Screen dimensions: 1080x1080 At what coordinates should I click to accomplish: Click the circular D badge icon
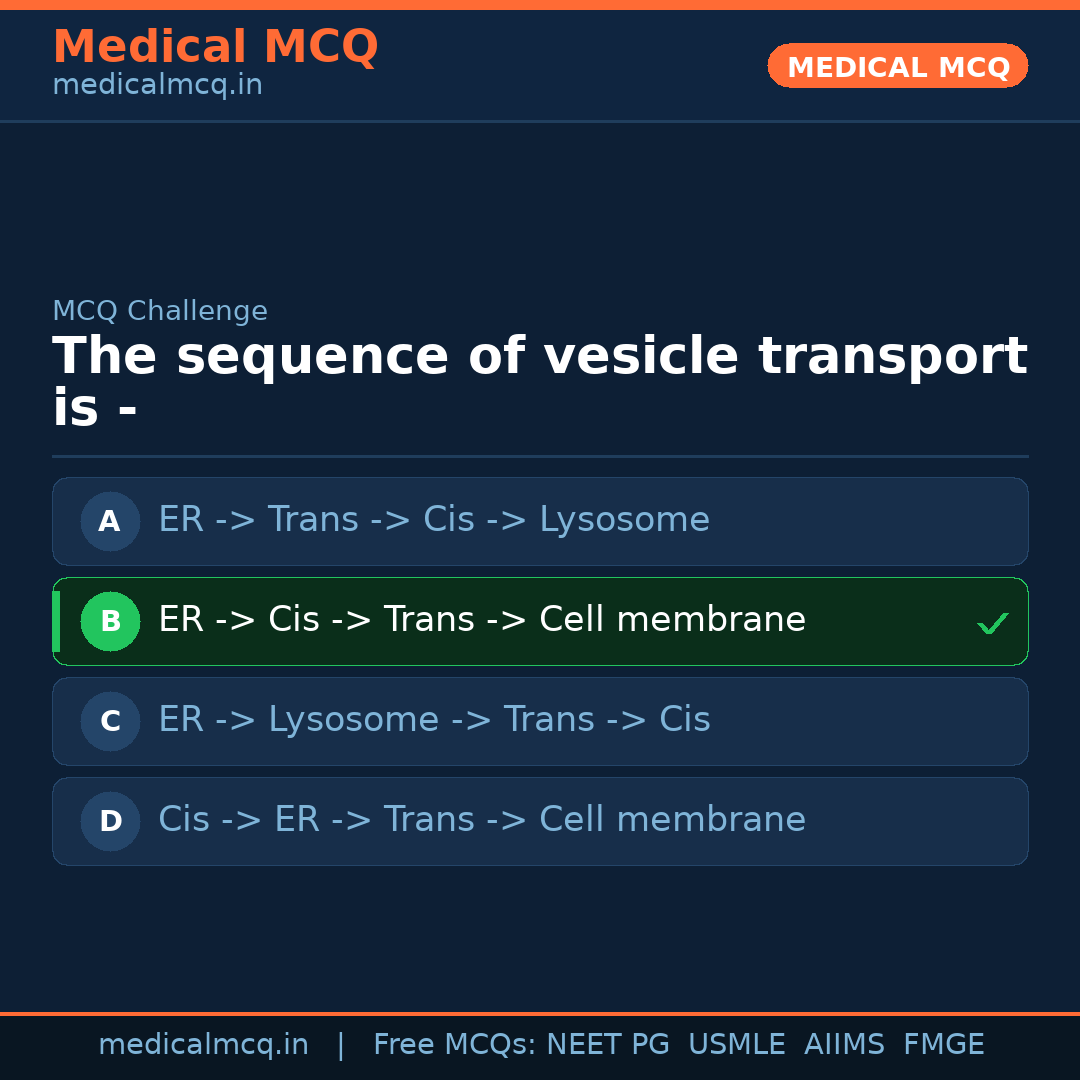(x=110, y=821)
